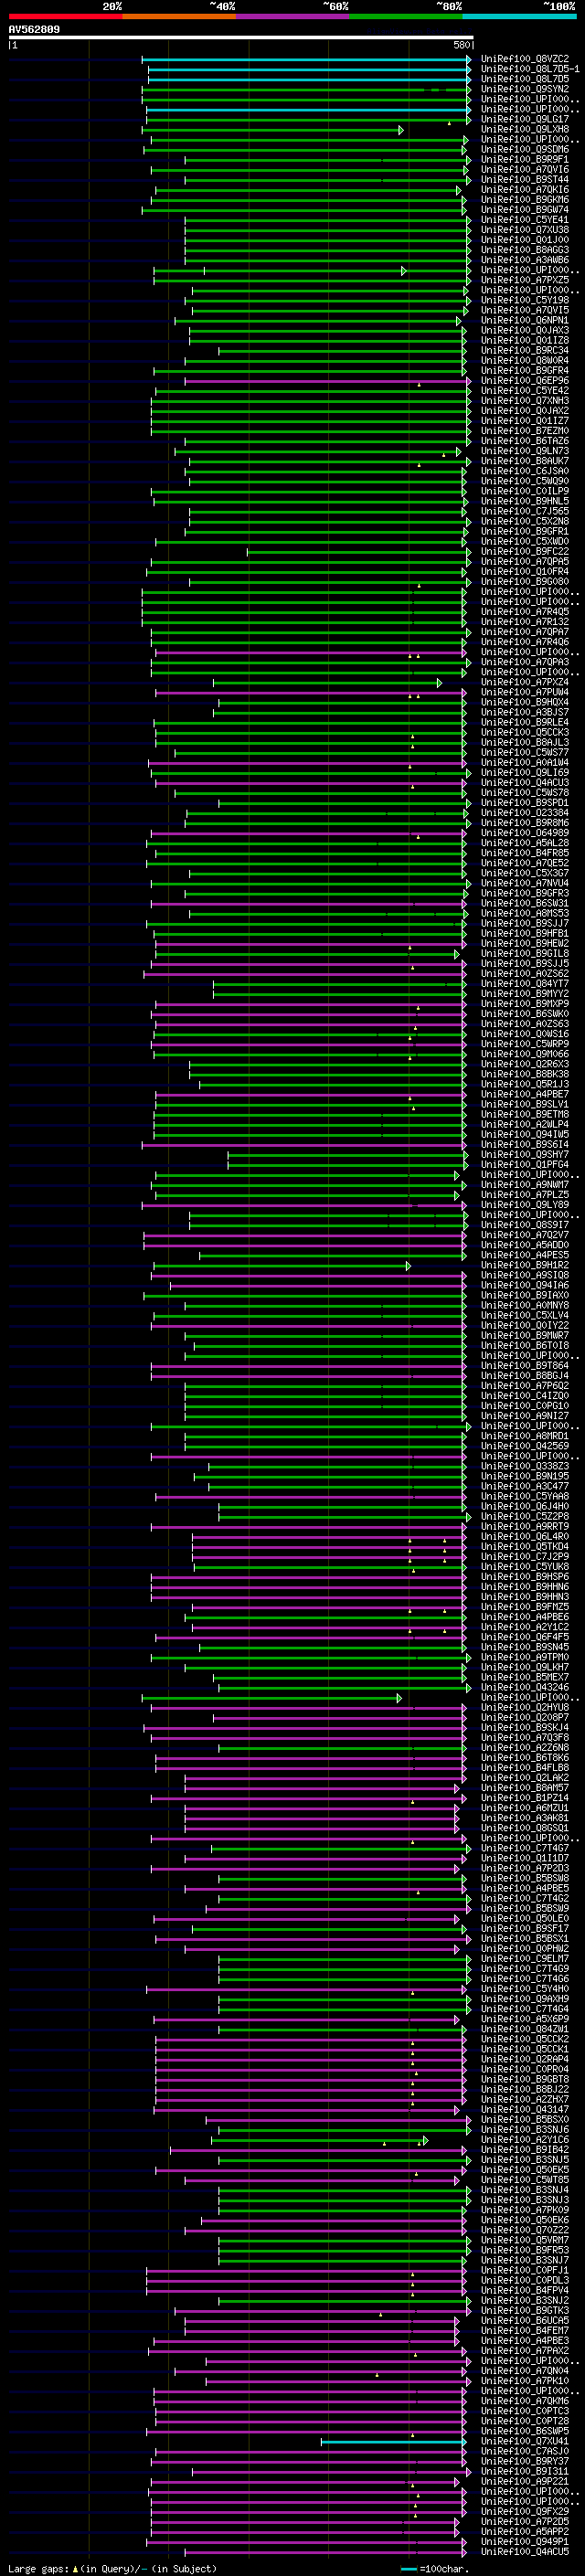Click the cyan ~100% identity legend segment
This screenshot has width=585, height=2576.
(x=519, y=17)
